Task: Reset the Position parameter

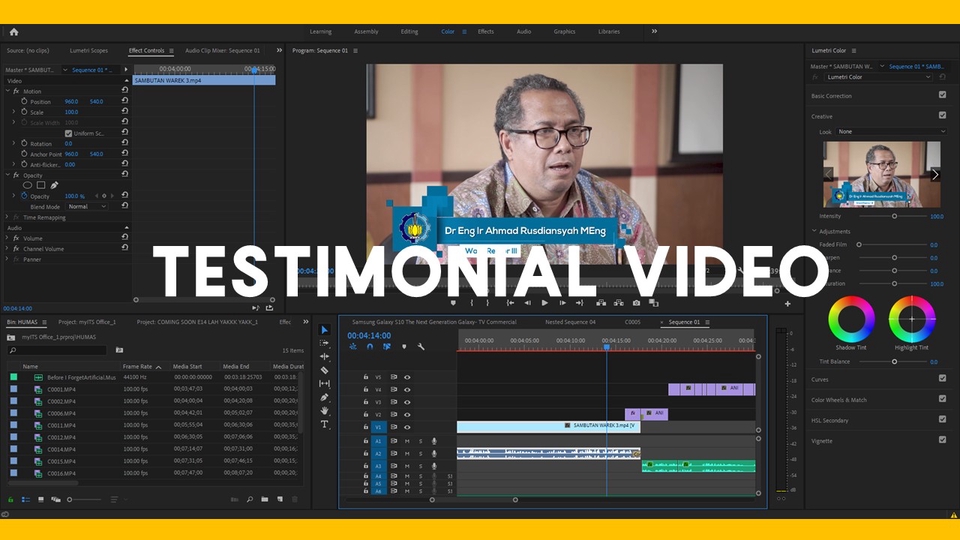Action: (x=125, y=100)
